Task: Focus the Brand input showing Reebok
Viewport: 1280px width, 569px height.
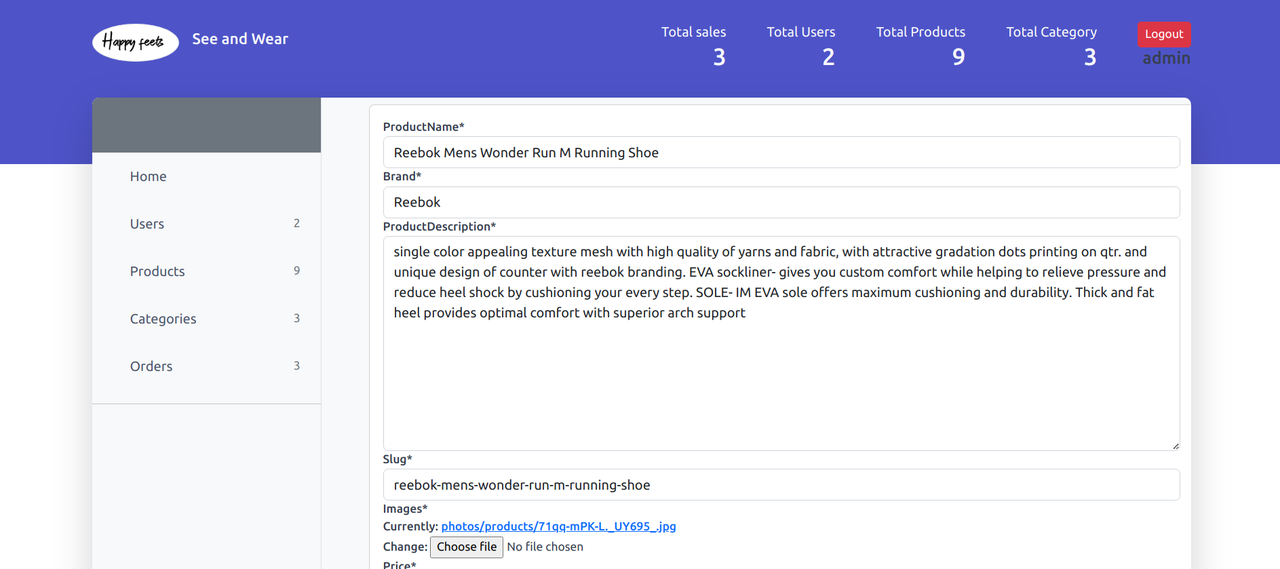Action: click(x=781, y=202)
